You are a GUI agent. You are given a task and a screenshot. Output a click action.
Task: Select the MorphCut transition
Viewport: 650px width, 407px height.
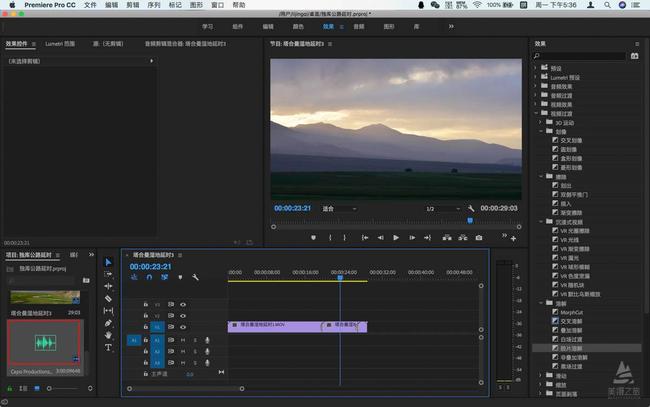(x=571, y=313)
